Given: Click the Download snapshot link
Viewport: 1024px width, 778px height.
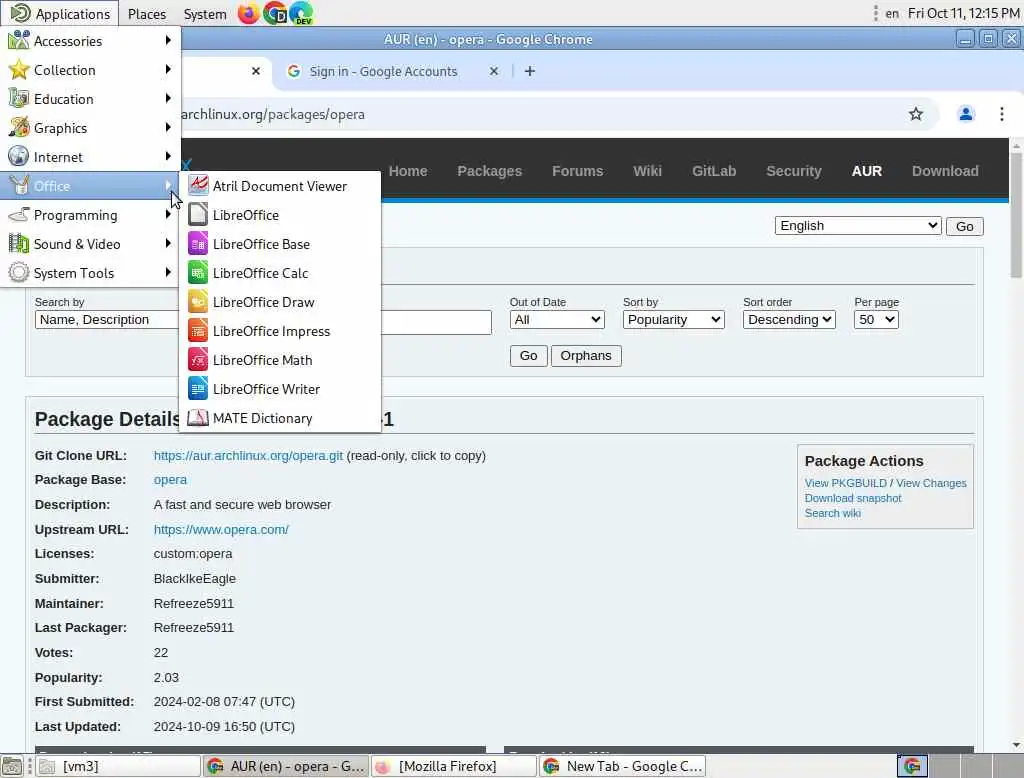Looking at the screenshot, I should 853,498.
